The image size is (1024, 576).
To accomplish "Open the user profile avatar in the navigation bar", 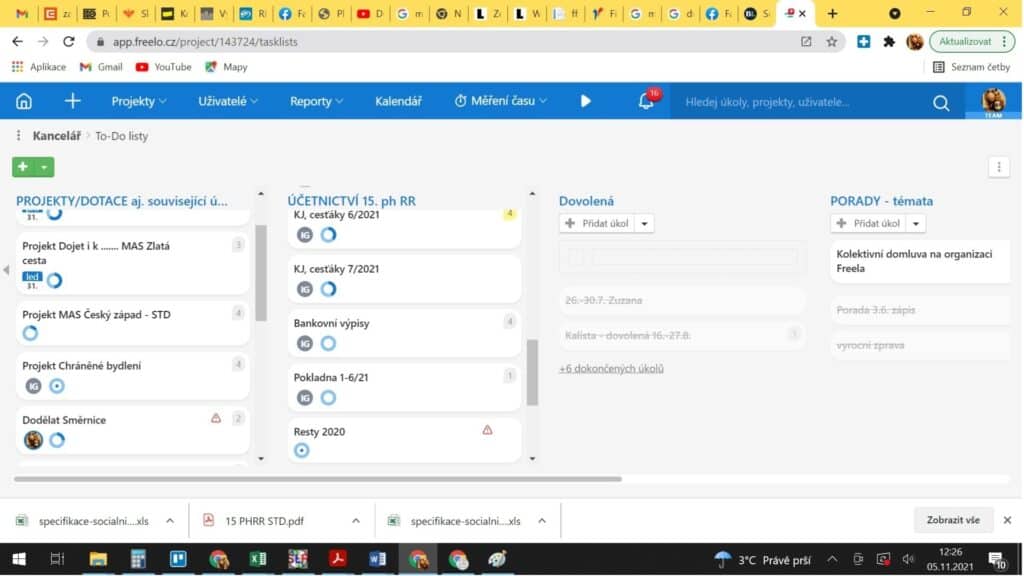I will 993,101.
